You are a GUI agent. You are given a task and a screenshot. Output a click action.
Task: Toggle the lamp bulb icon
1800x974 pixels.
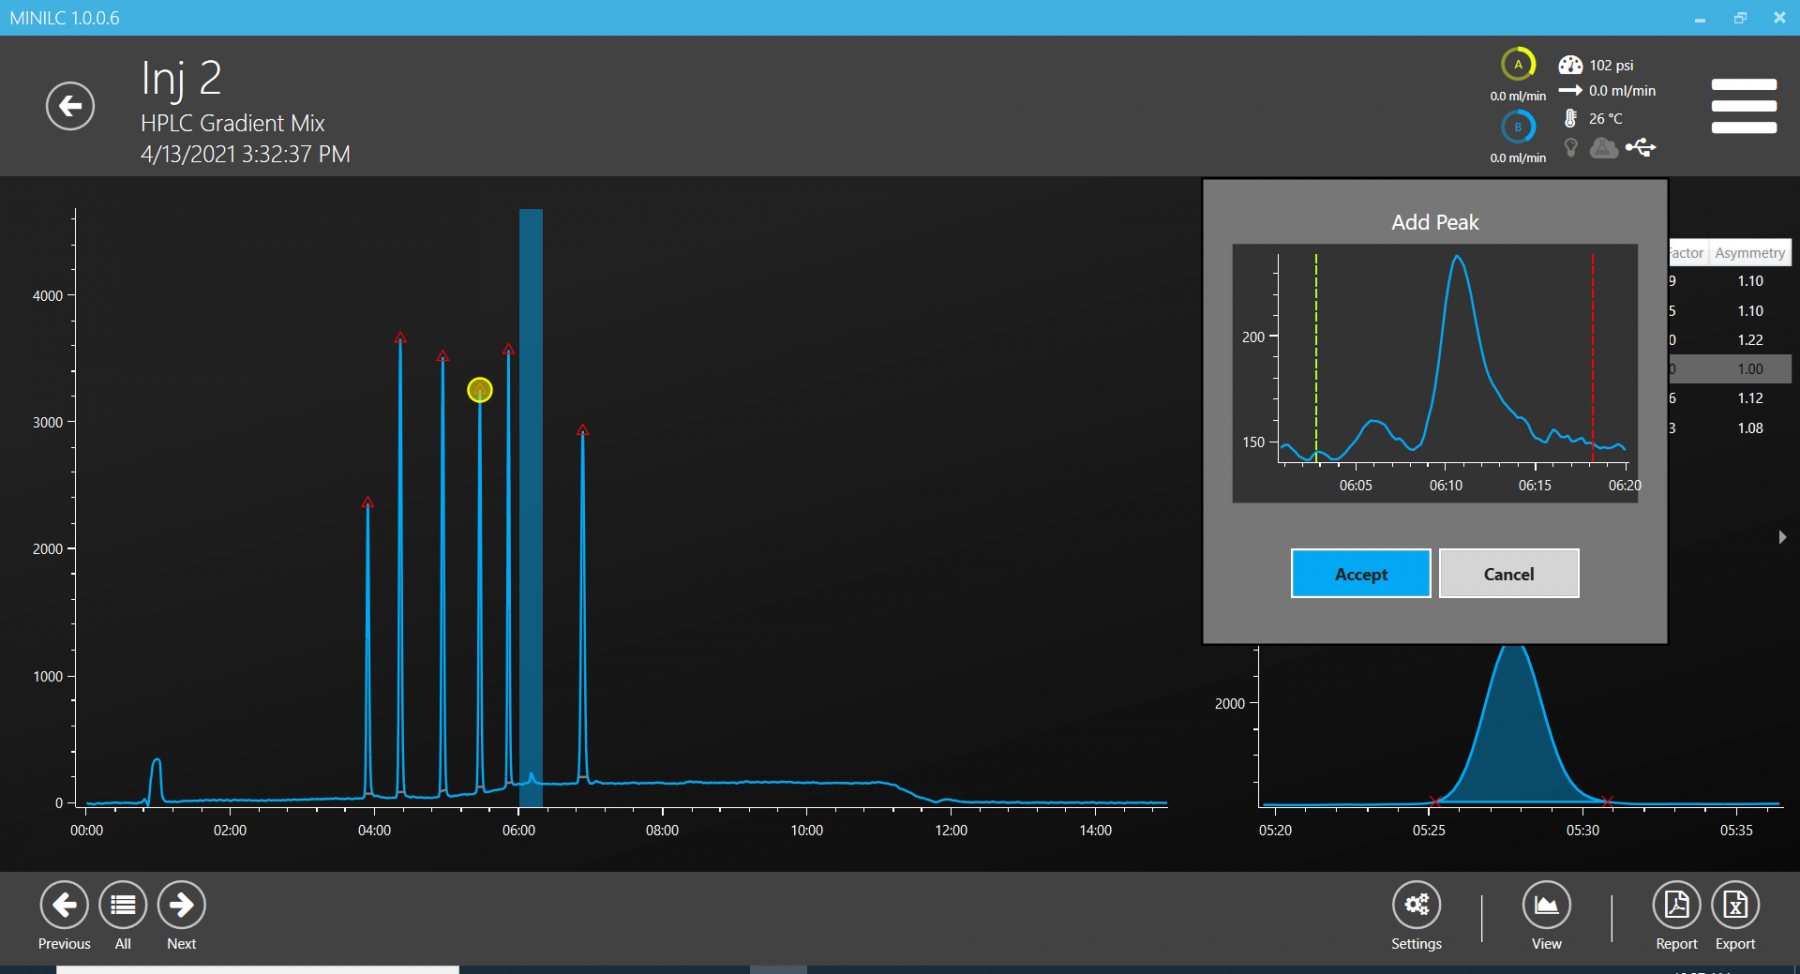[1571, 148]
